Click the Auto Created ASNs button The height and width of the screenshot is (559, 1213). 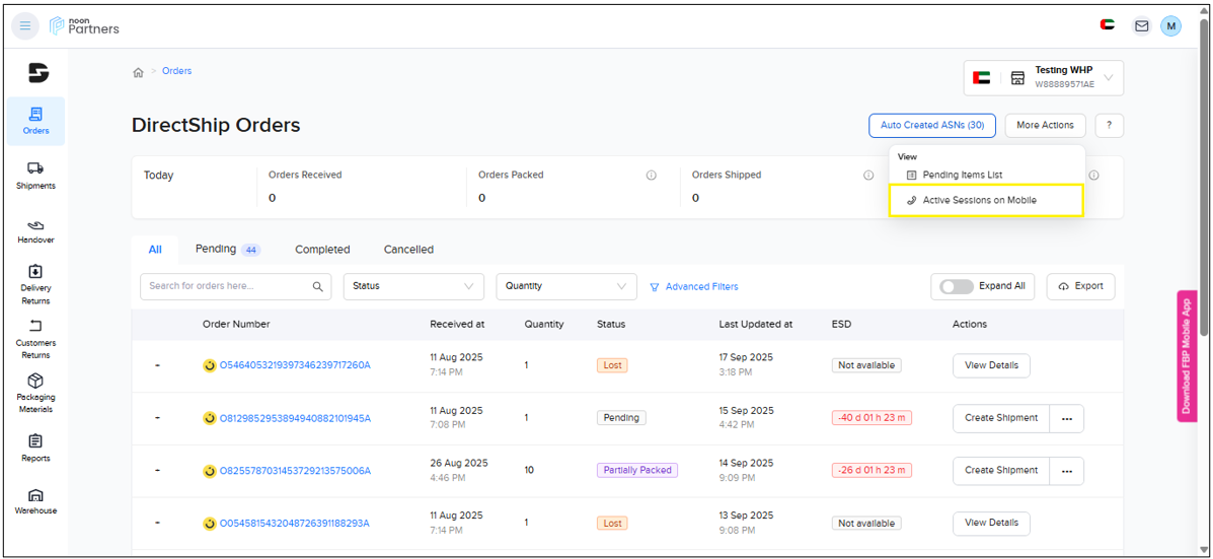932,125
